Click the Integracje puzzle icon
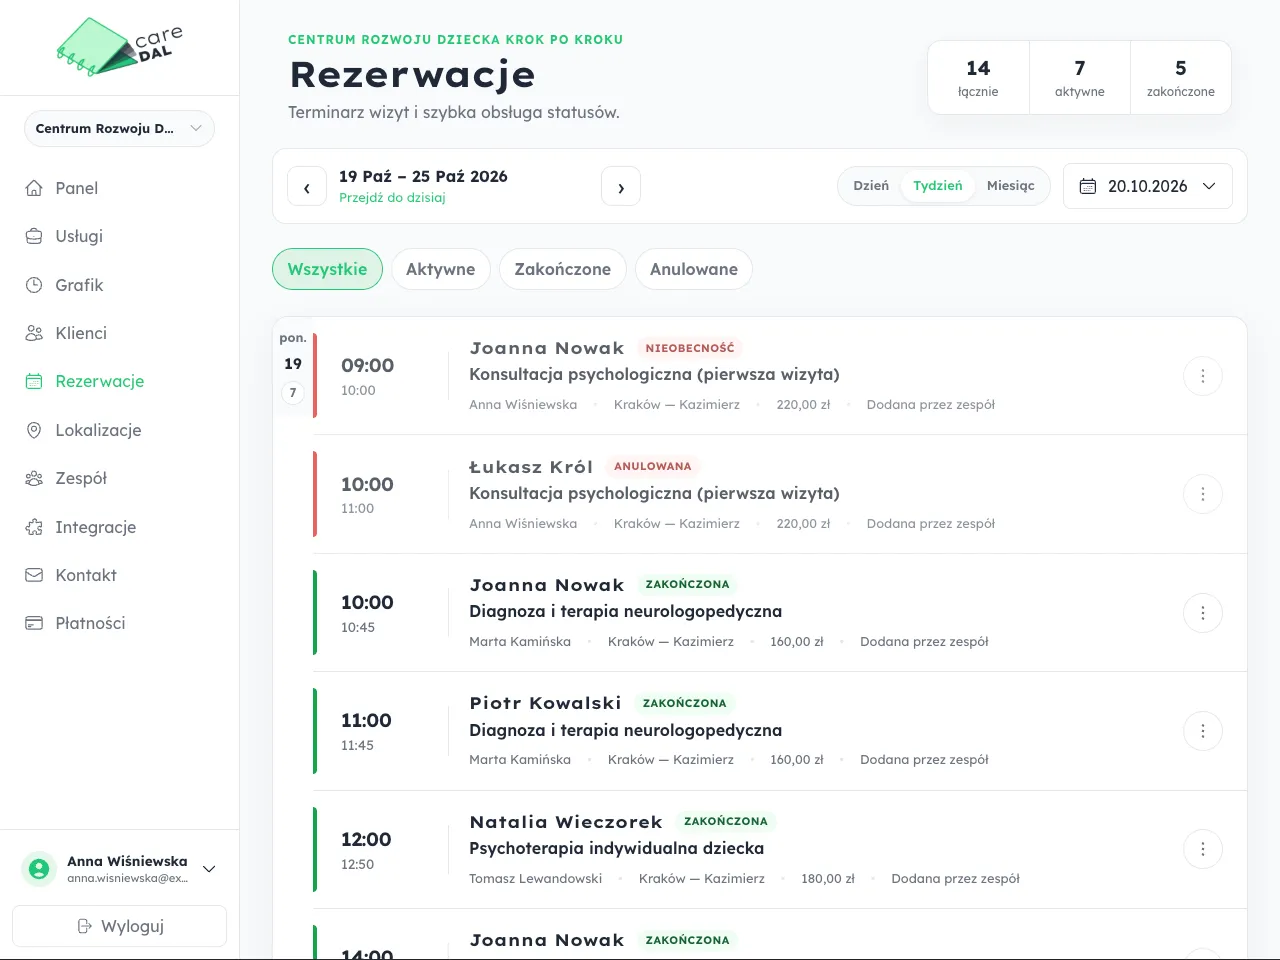This screenshot has width=1280, height=960. pyautogui.click(x=34, y=527)
